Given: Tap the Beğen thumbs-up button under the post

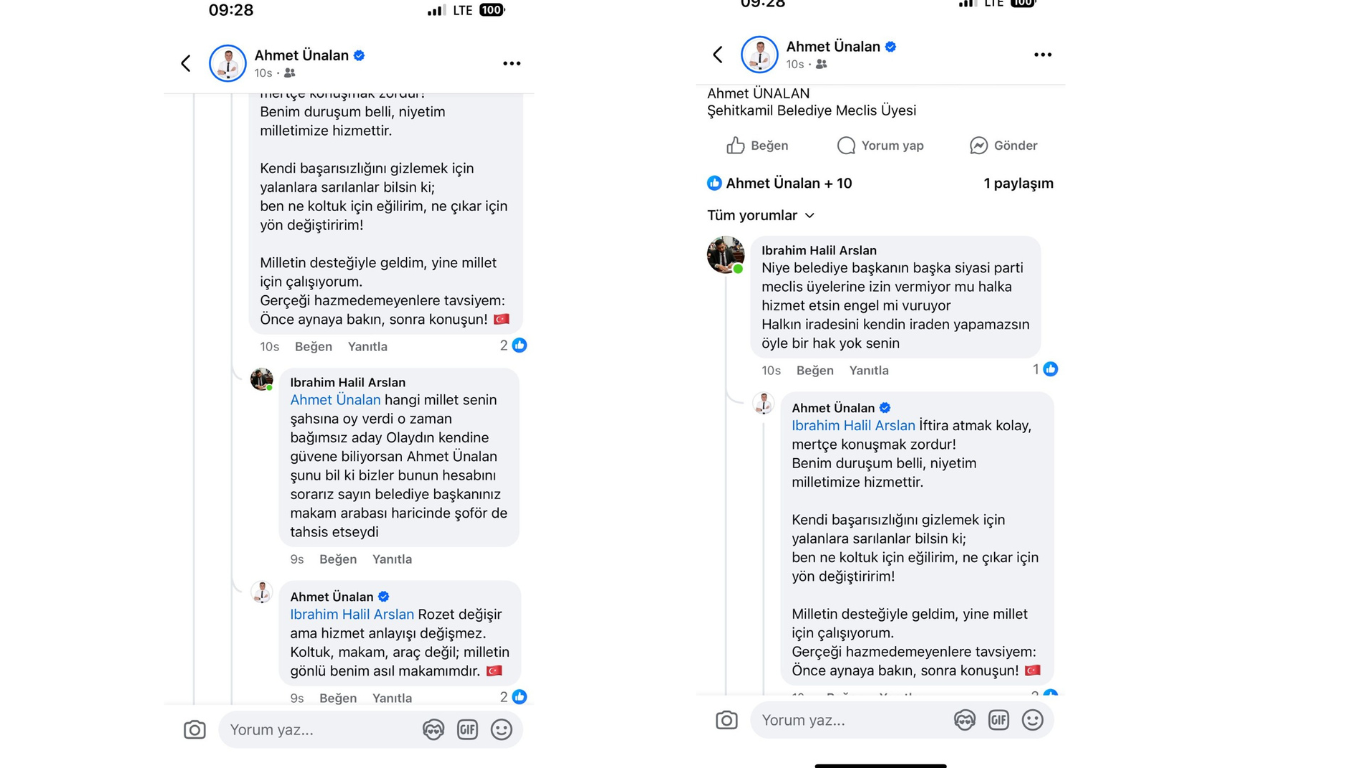Looking at the screenshot, I should (x=757, y=146).
